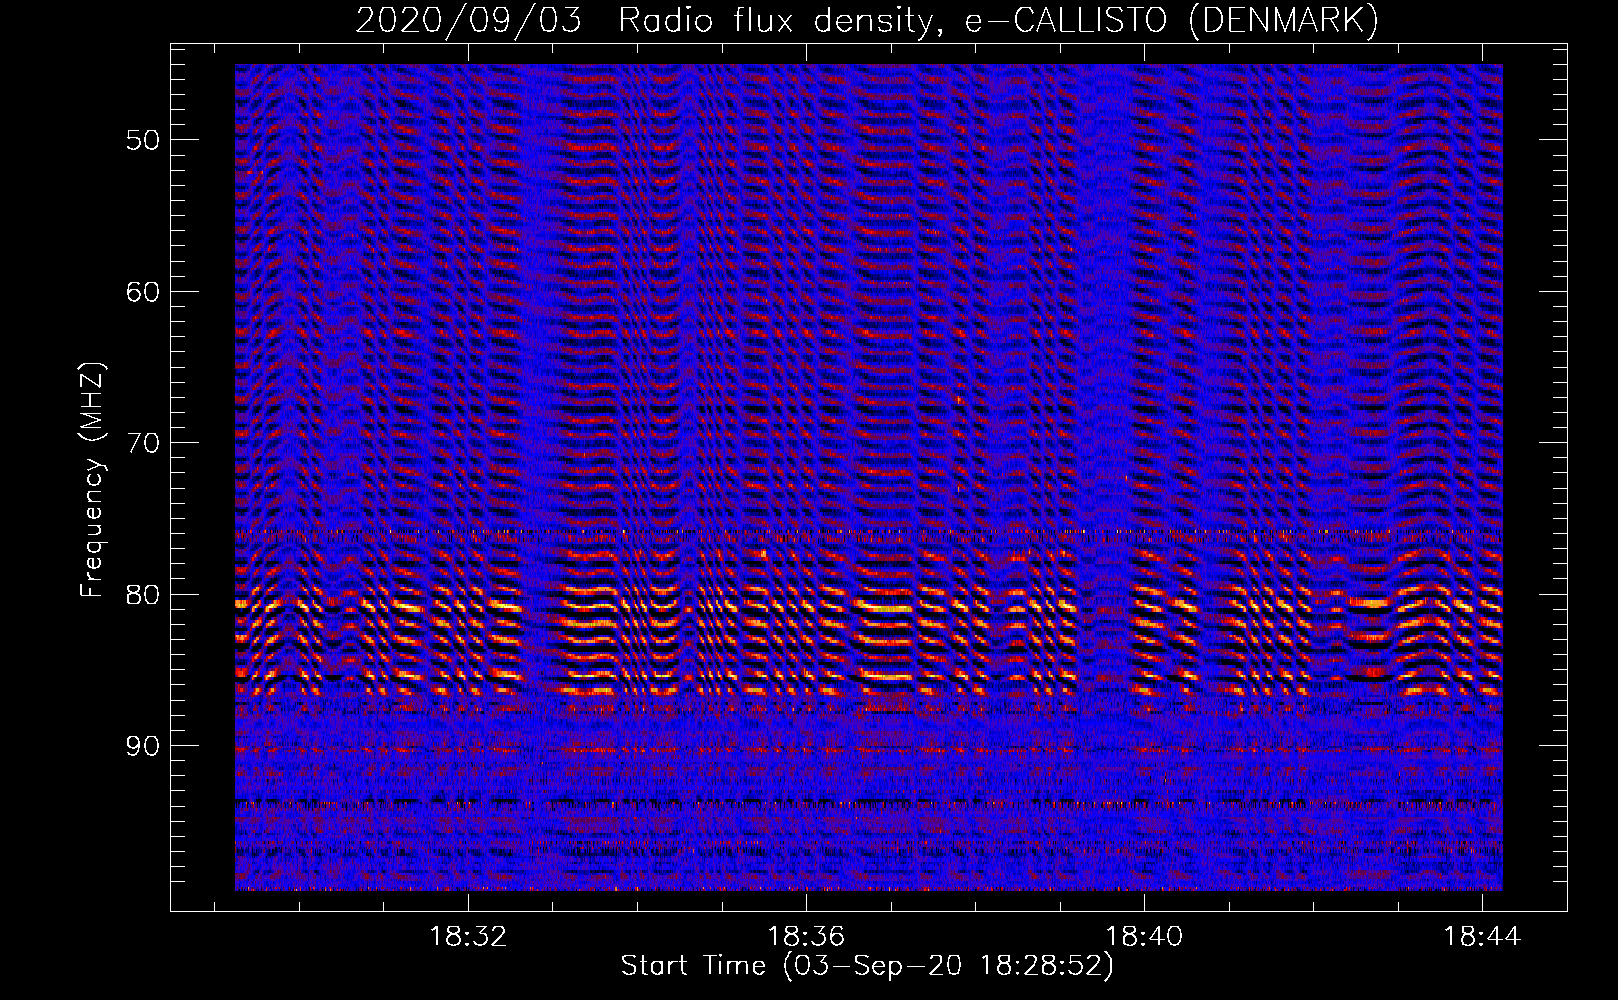
Task: Click the 50 frequency tick label
Action: coord(143,140)
